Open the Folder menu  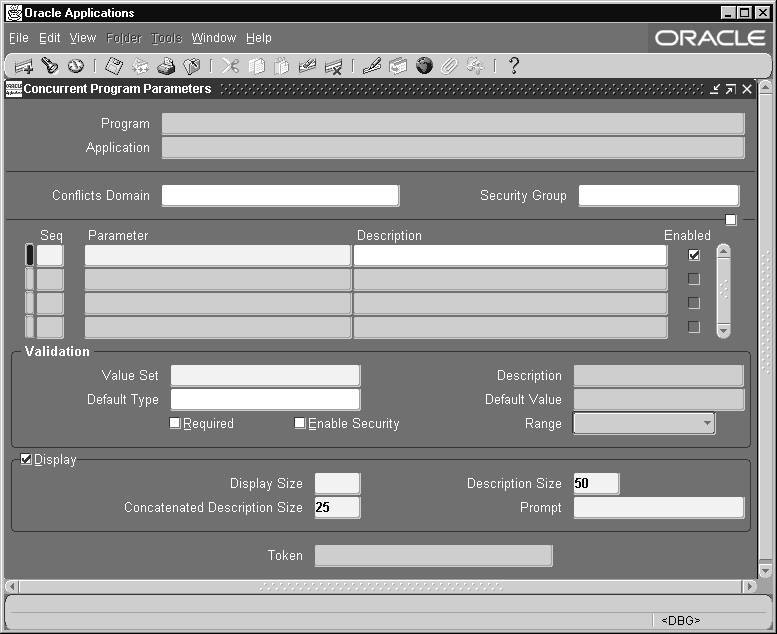[x=124, y=38]
